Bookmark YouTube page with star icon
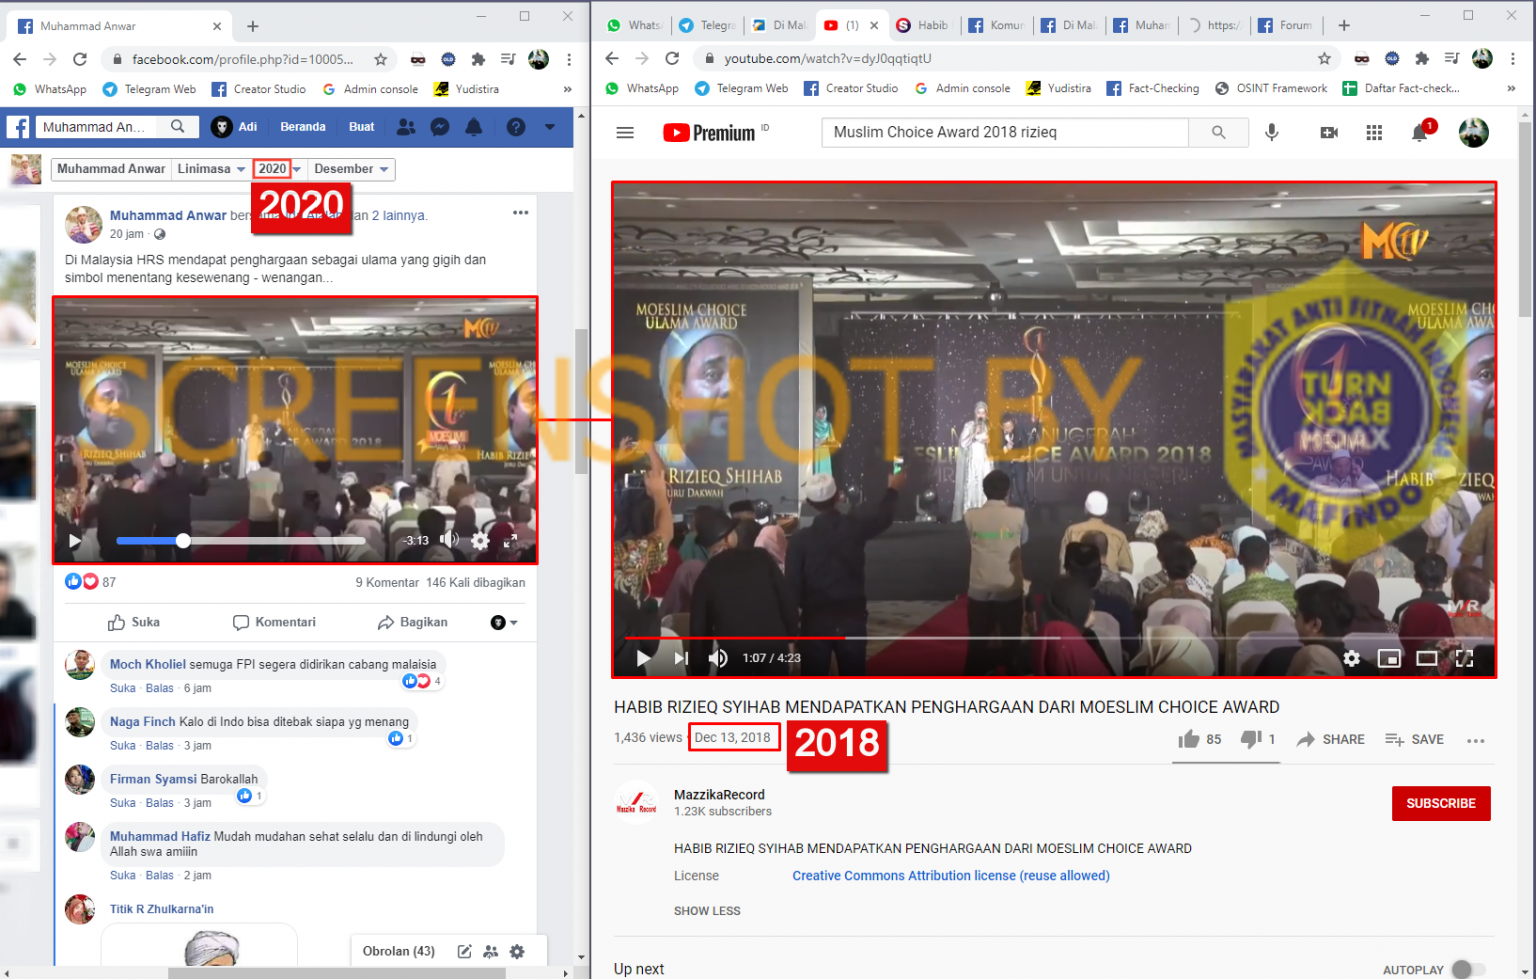 coord(1324,59)
